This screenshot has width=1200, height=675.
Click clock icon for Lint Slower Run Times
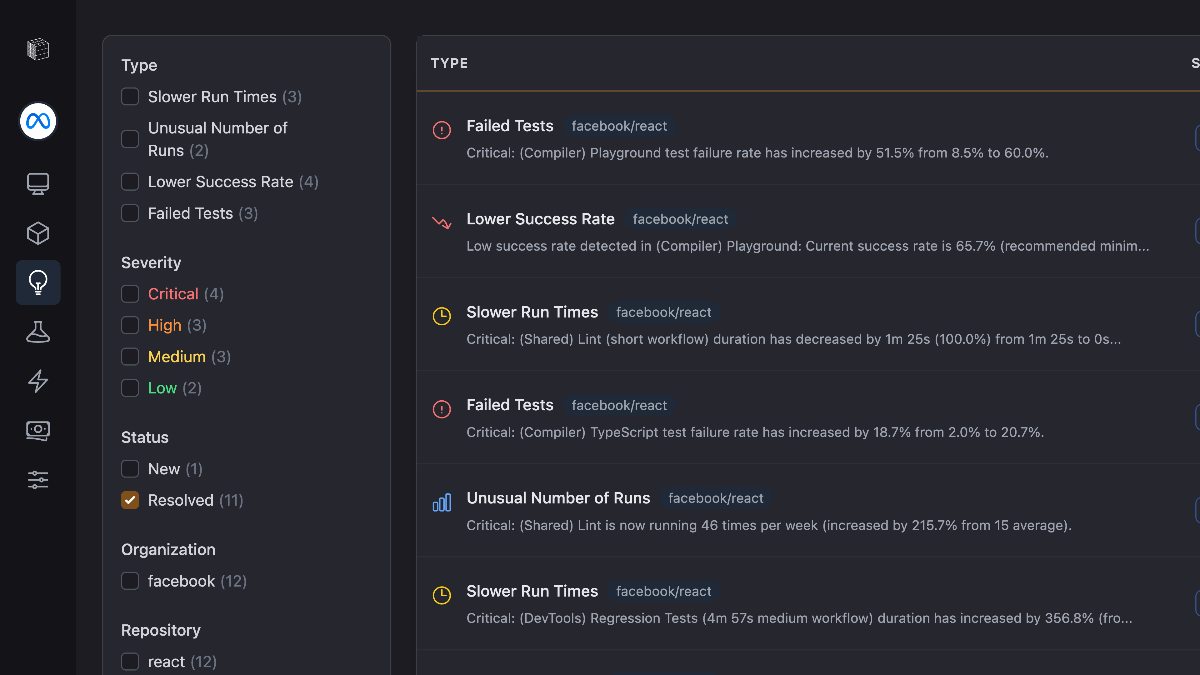441,316
